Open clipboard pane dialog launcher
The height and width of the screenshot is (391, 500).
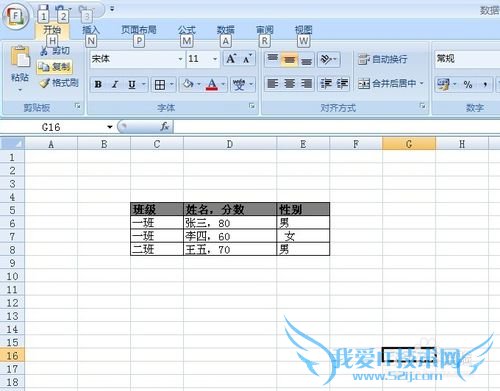(x=78, y=106)
